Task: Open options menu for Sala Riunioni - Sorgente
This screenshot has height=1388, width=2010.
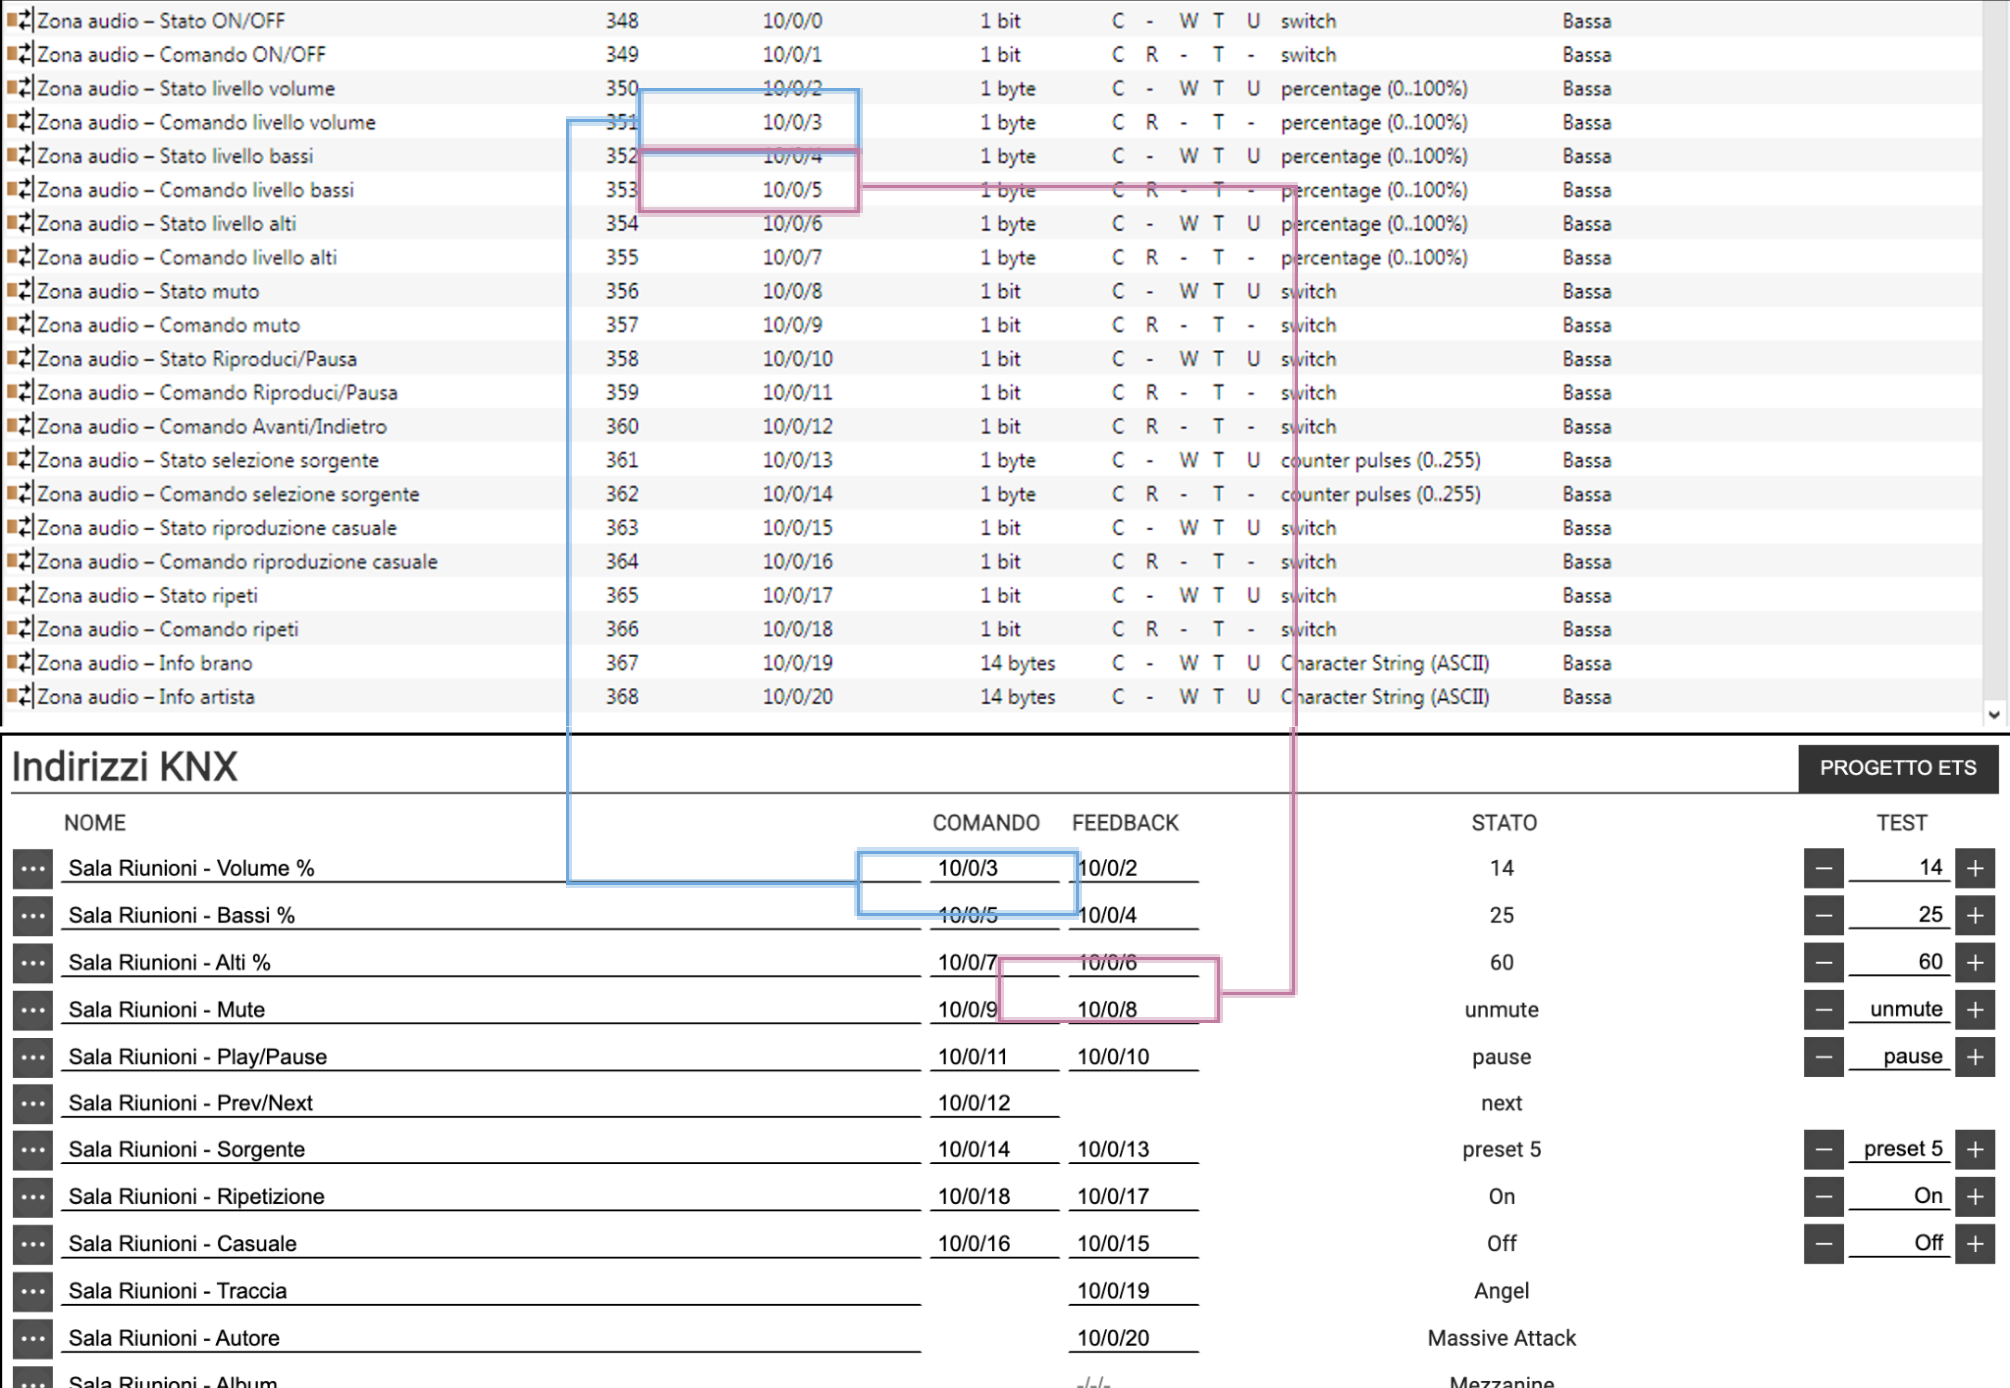Action: (32, 1150)
